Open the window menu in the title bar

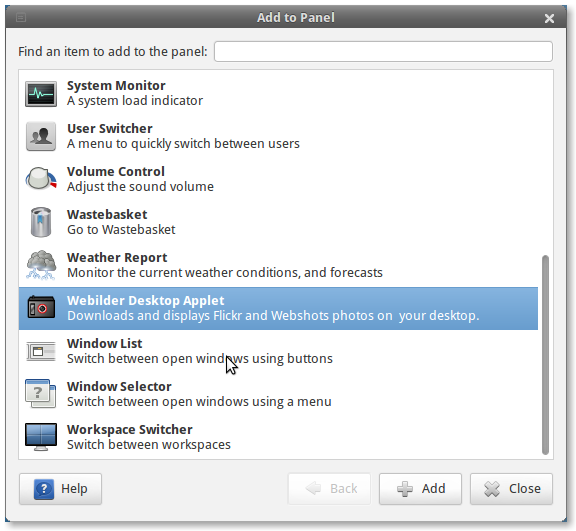click(x=21, y=17)
